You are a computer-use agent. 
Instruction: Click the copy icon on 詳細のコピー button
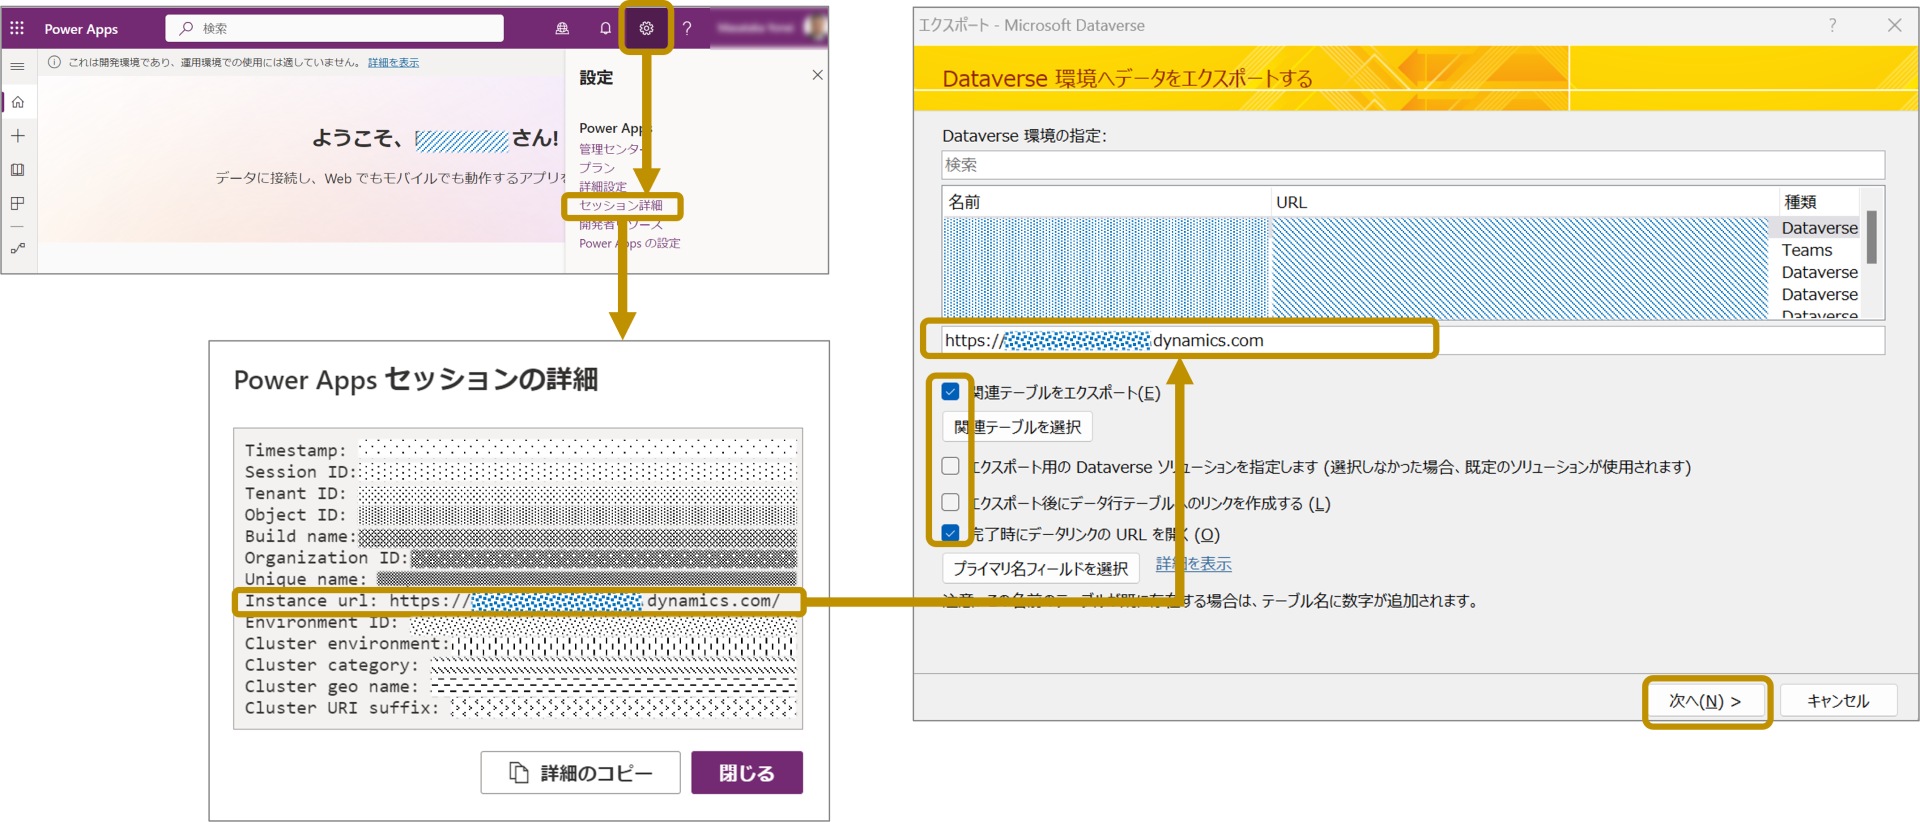tap(519, 773)
